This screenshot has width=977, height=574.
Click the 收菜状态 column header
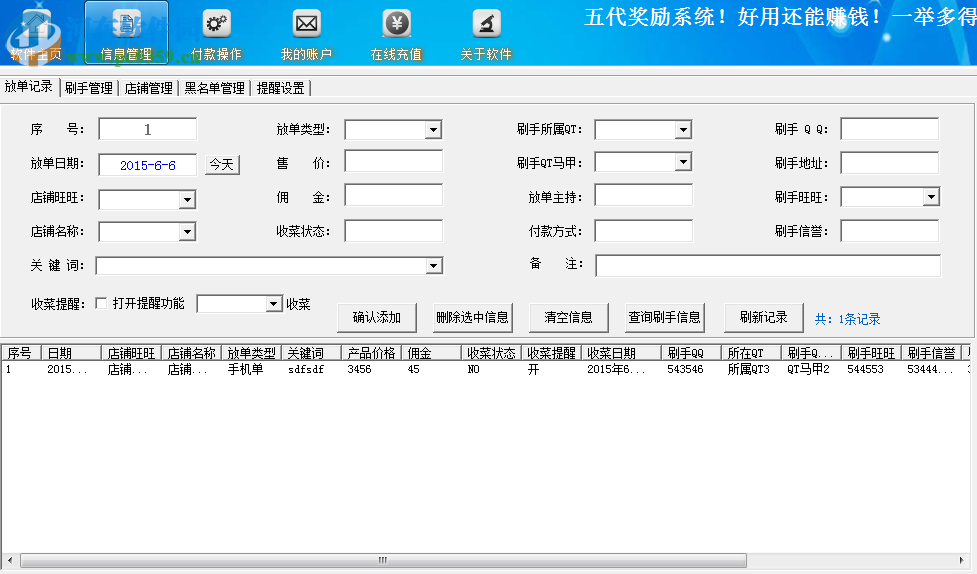[491, 353]
